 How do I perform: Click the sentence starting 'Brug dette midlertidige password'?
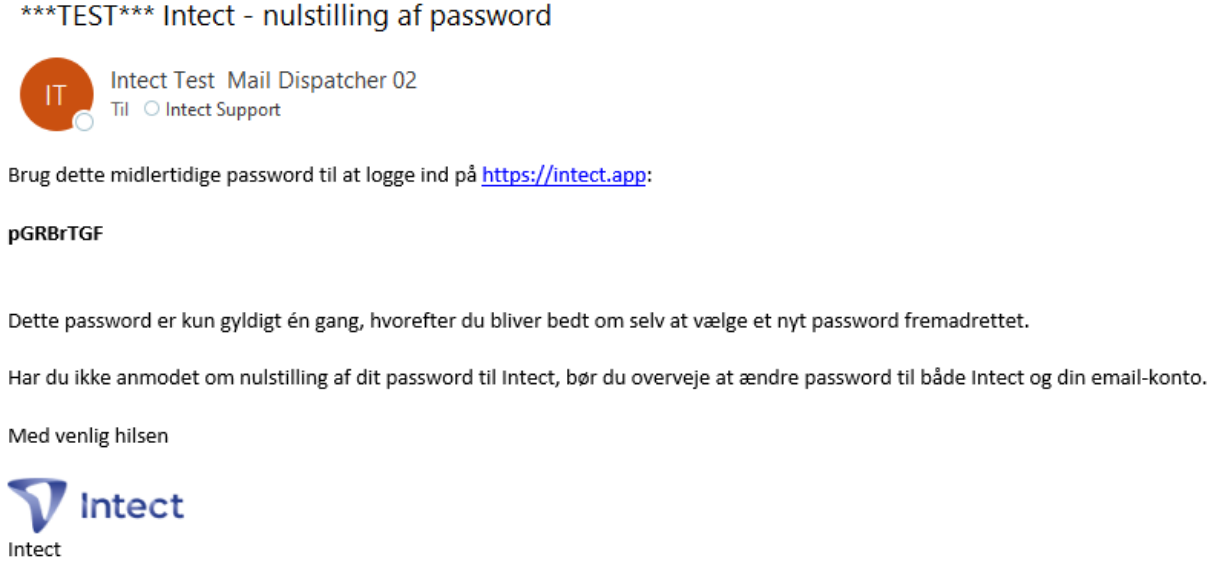pyautogui.click(x=330, y=177)
